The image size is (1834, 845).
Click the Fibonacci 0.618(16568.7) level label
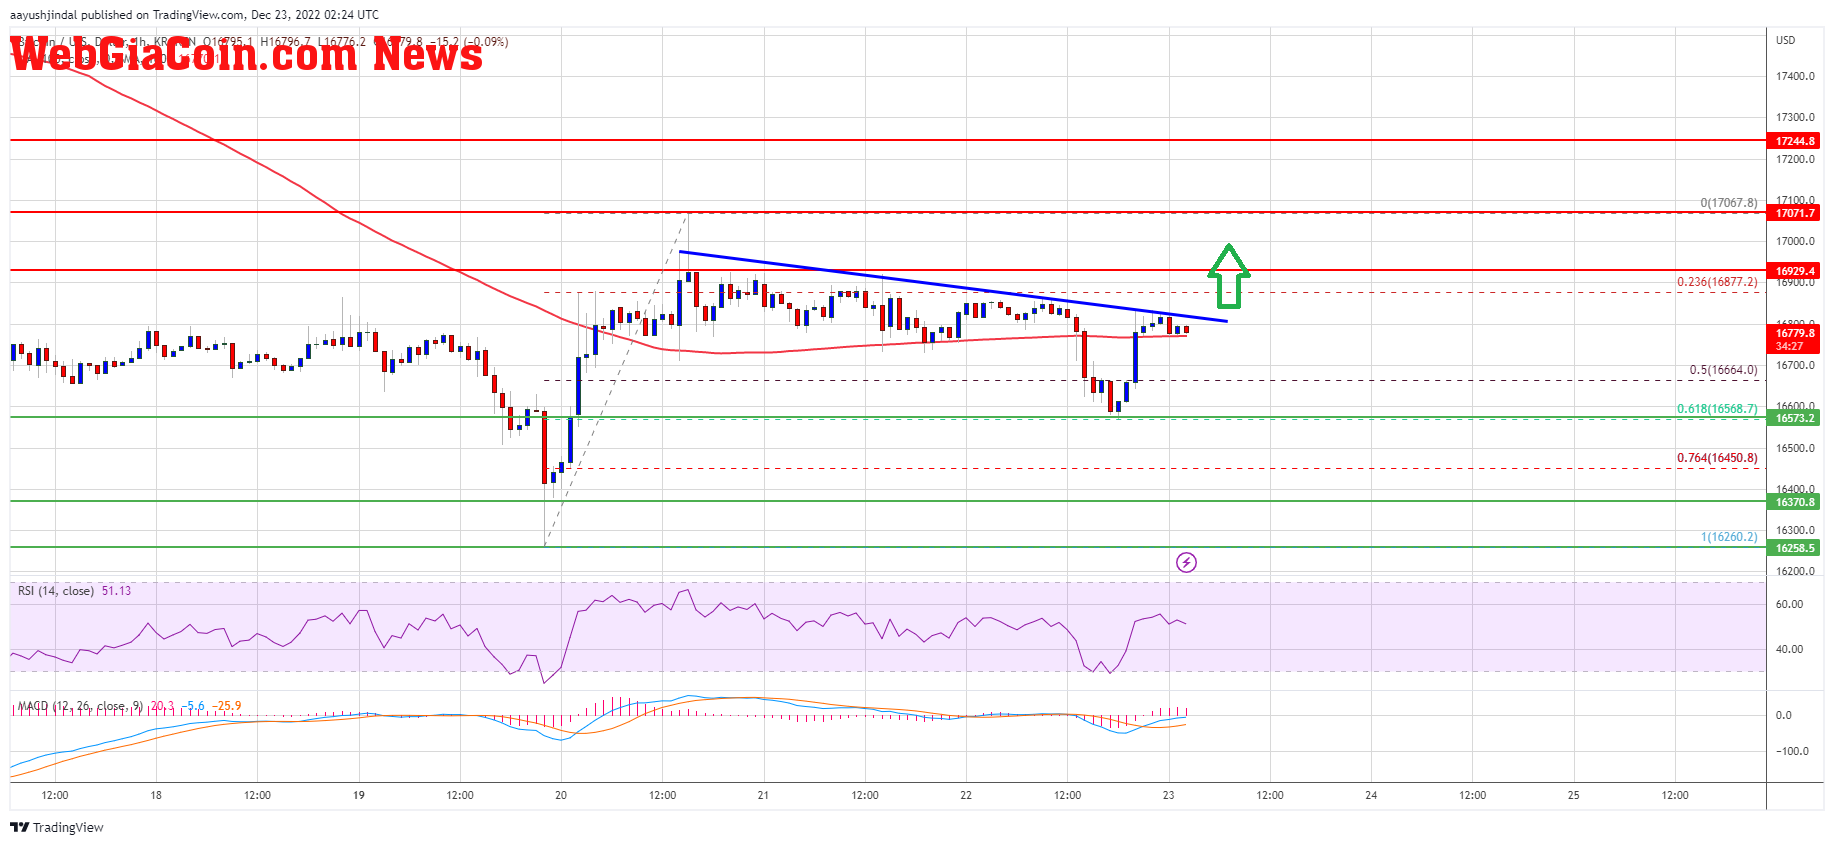[1717, 409]
